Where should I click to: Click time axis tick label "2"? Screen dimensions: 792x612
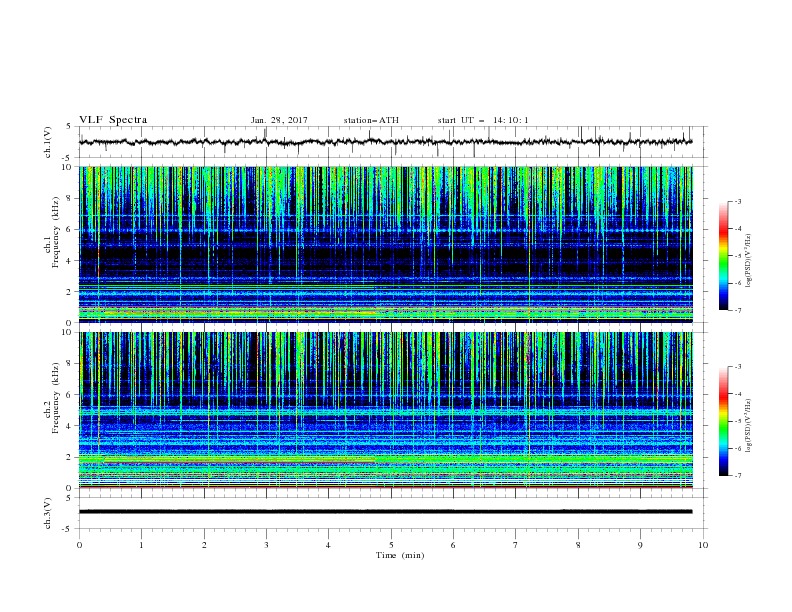point(204,545)
